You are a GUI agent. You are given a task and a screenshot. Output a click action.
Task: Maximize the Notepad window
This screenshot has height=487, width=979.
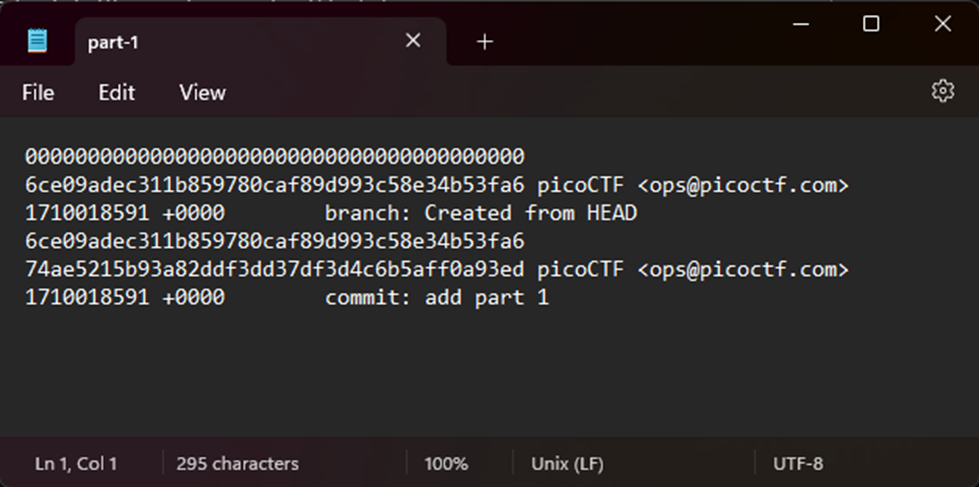click(870, 24)
